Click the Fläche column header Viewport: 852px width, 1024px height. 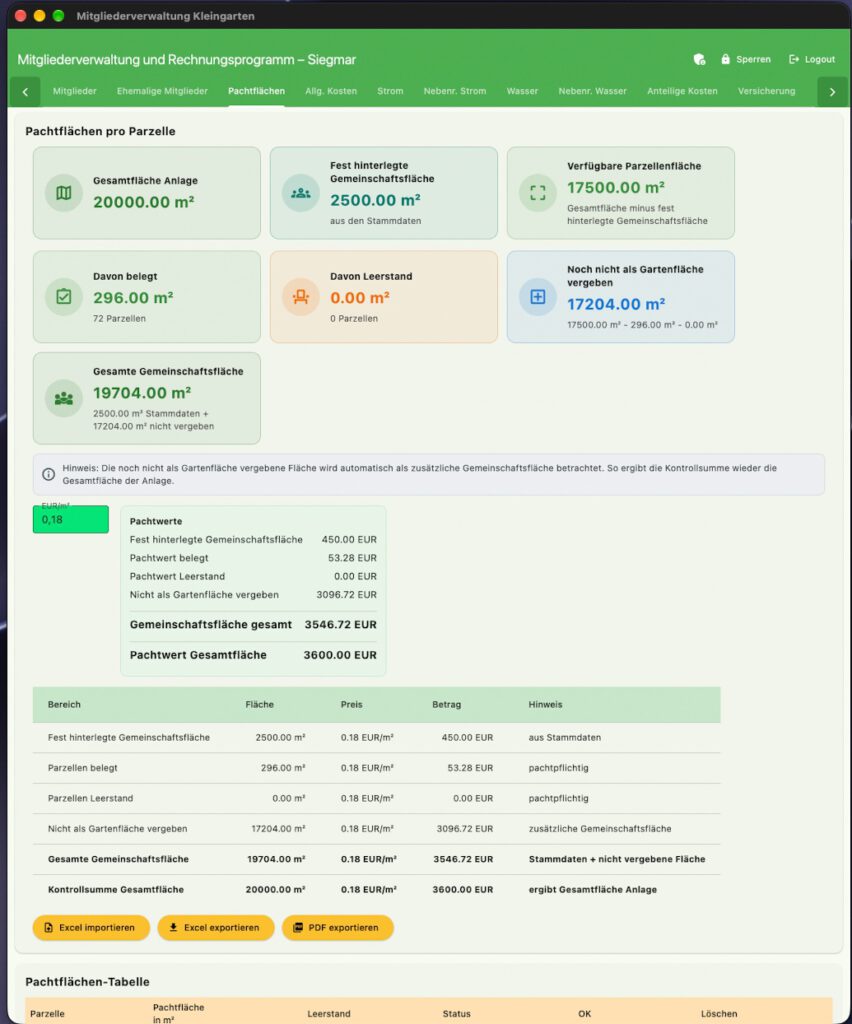[259, 705]
